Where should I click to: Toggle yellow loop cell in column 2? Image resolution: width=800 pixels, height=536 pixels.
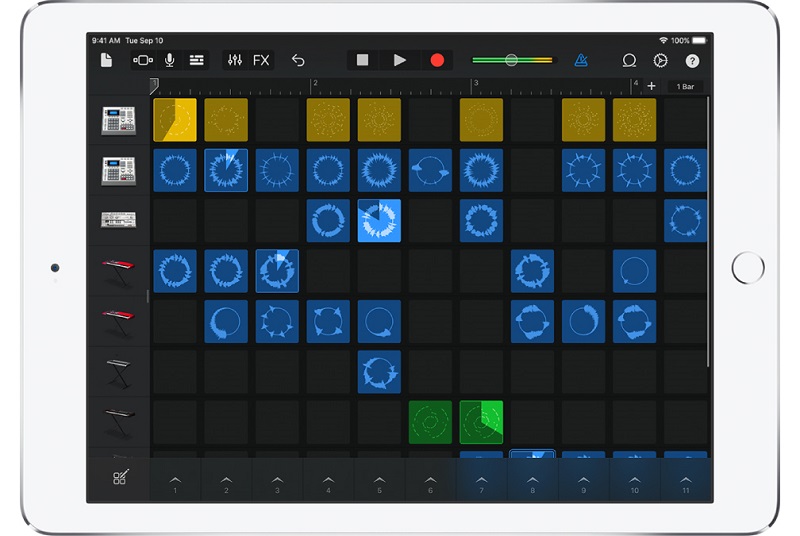tap(226, 120)
